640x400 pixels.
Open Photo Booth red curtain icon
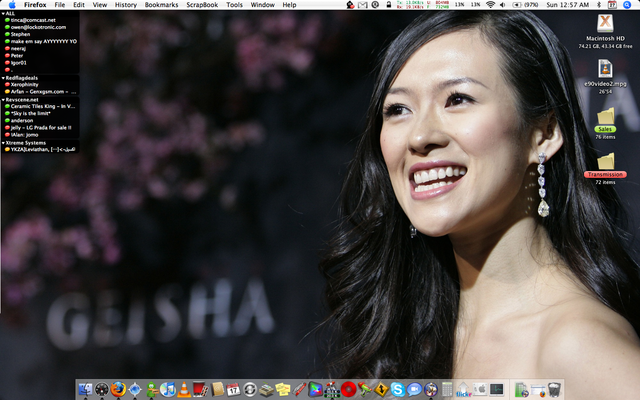tap(200, 389)
